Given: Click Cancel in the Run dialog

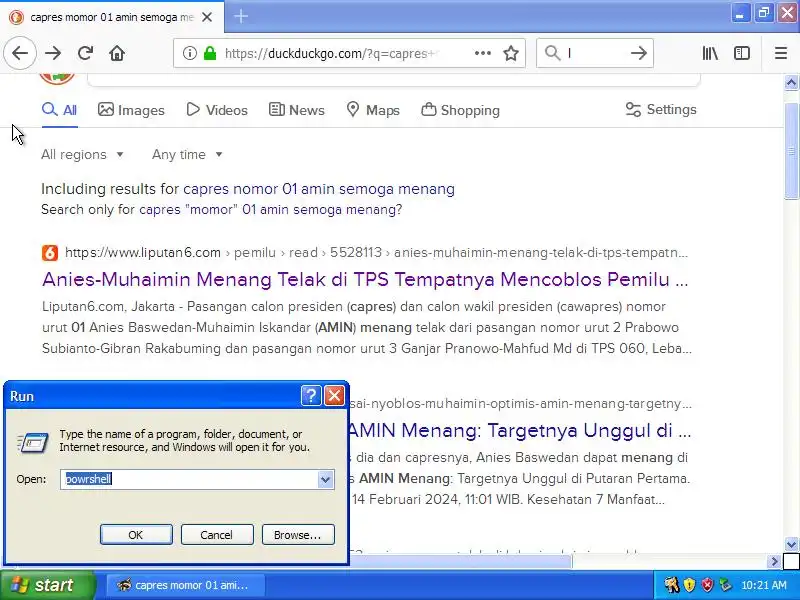Looking at the screenshot, I should point(217,535).
